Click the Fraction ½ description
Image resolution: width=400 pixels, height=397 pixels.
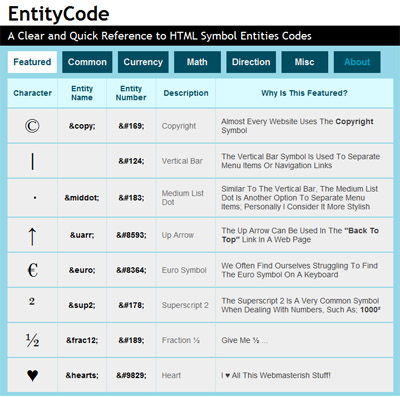click(181, 340)
